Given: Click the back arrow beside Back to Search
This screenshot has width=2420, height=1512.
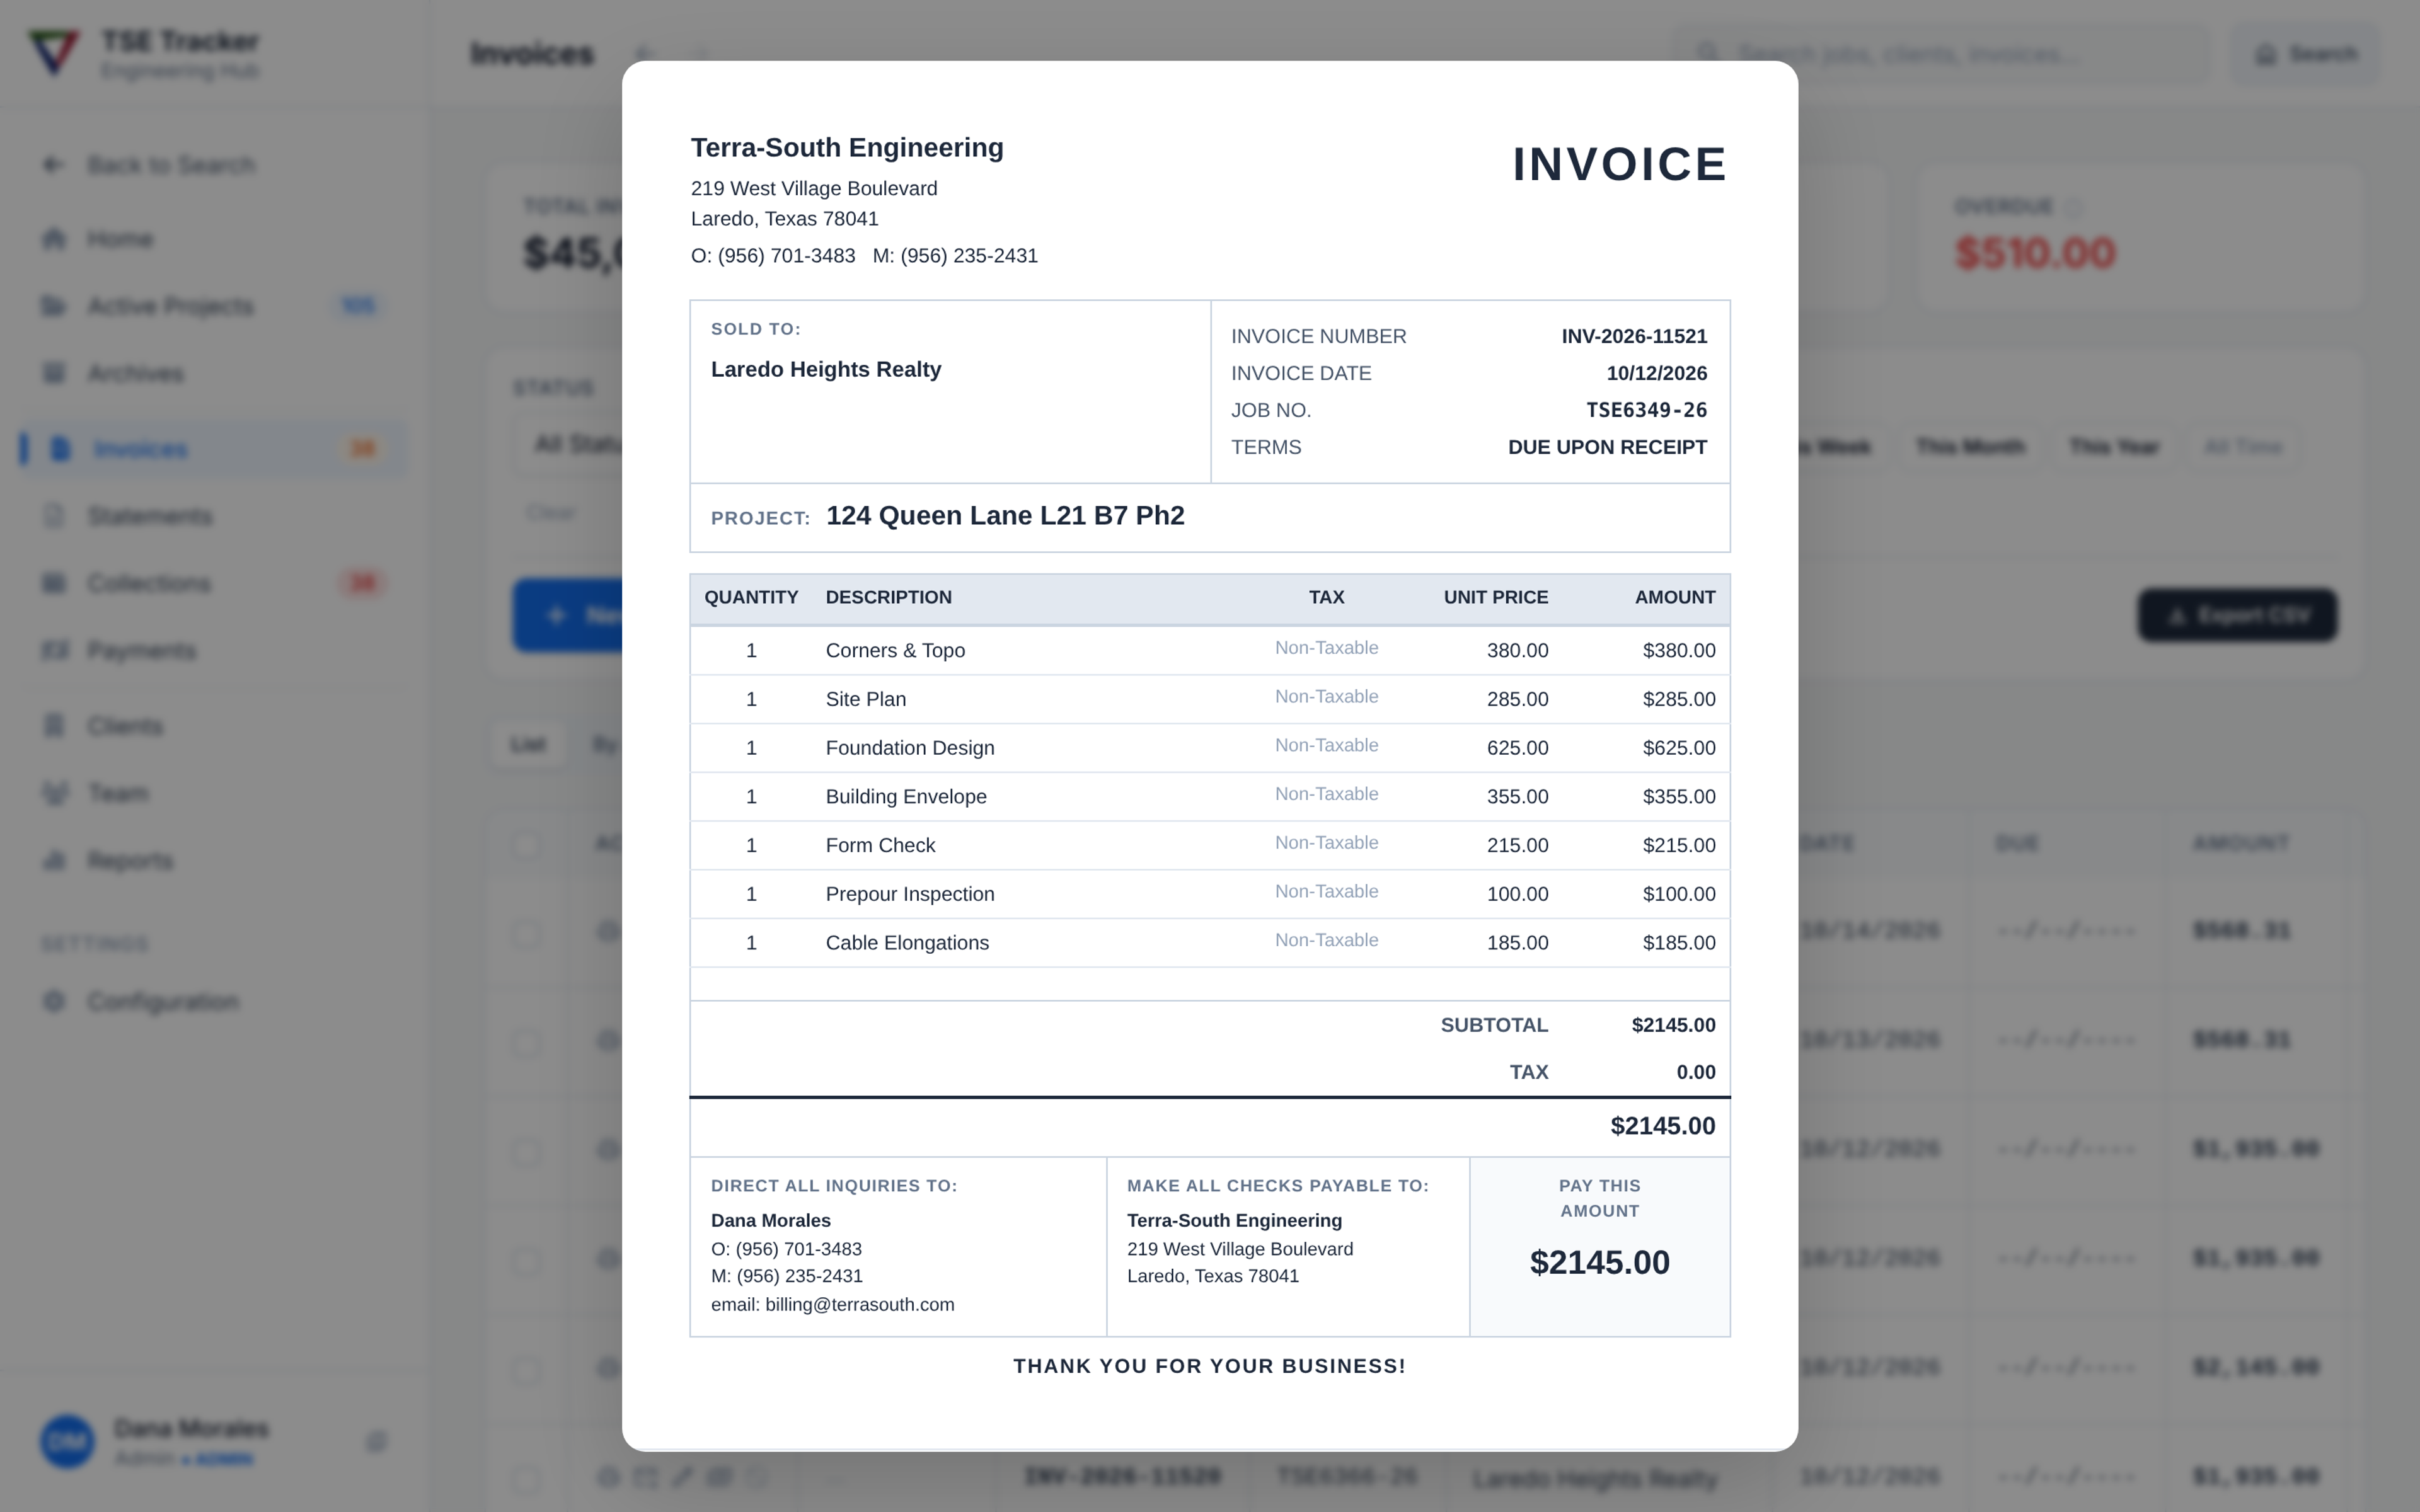Looking at the screenshot, I should coord(54,165).
